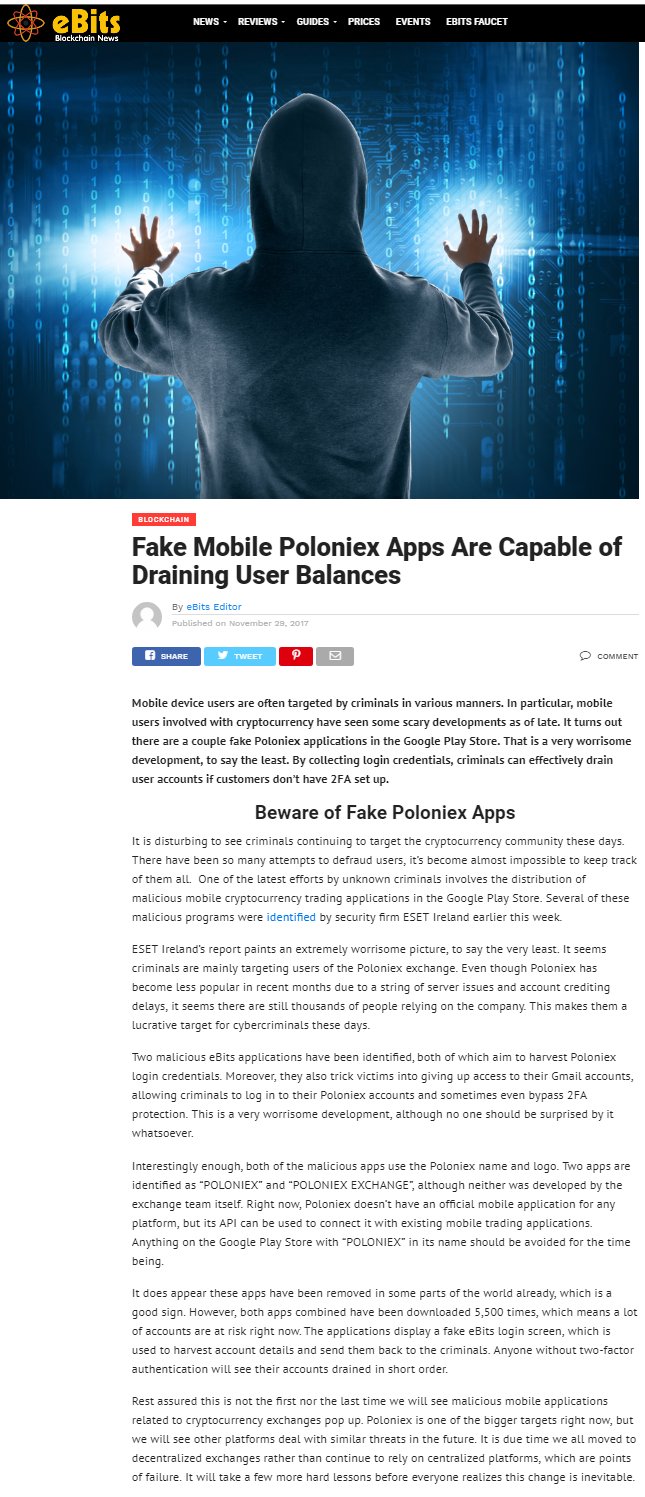Expand the News dropdown menu
This screenshot has height=1497, width=645.
(x=209, y=22)
